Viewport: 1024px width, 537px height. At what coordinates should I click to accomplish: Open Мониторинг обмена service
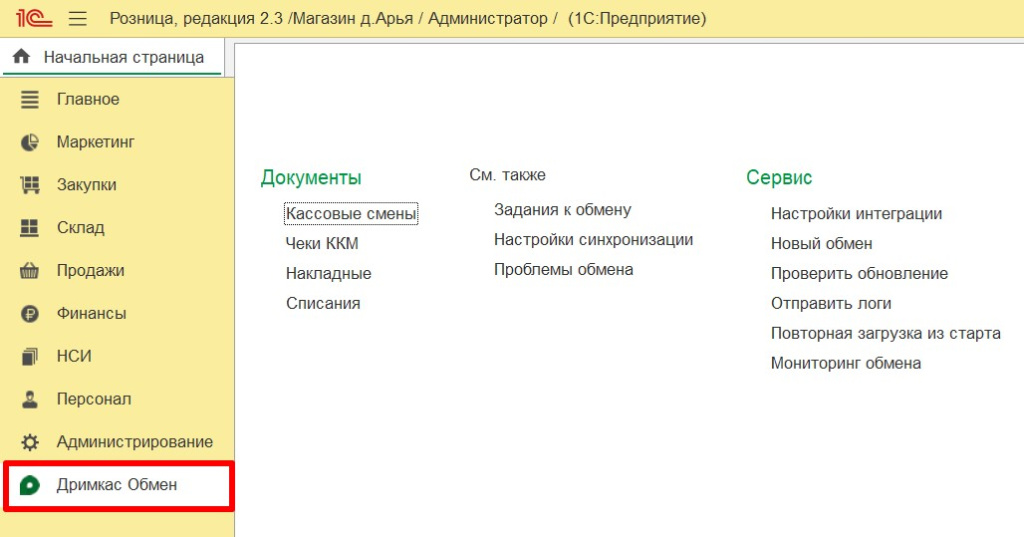[x=845, y=363]
